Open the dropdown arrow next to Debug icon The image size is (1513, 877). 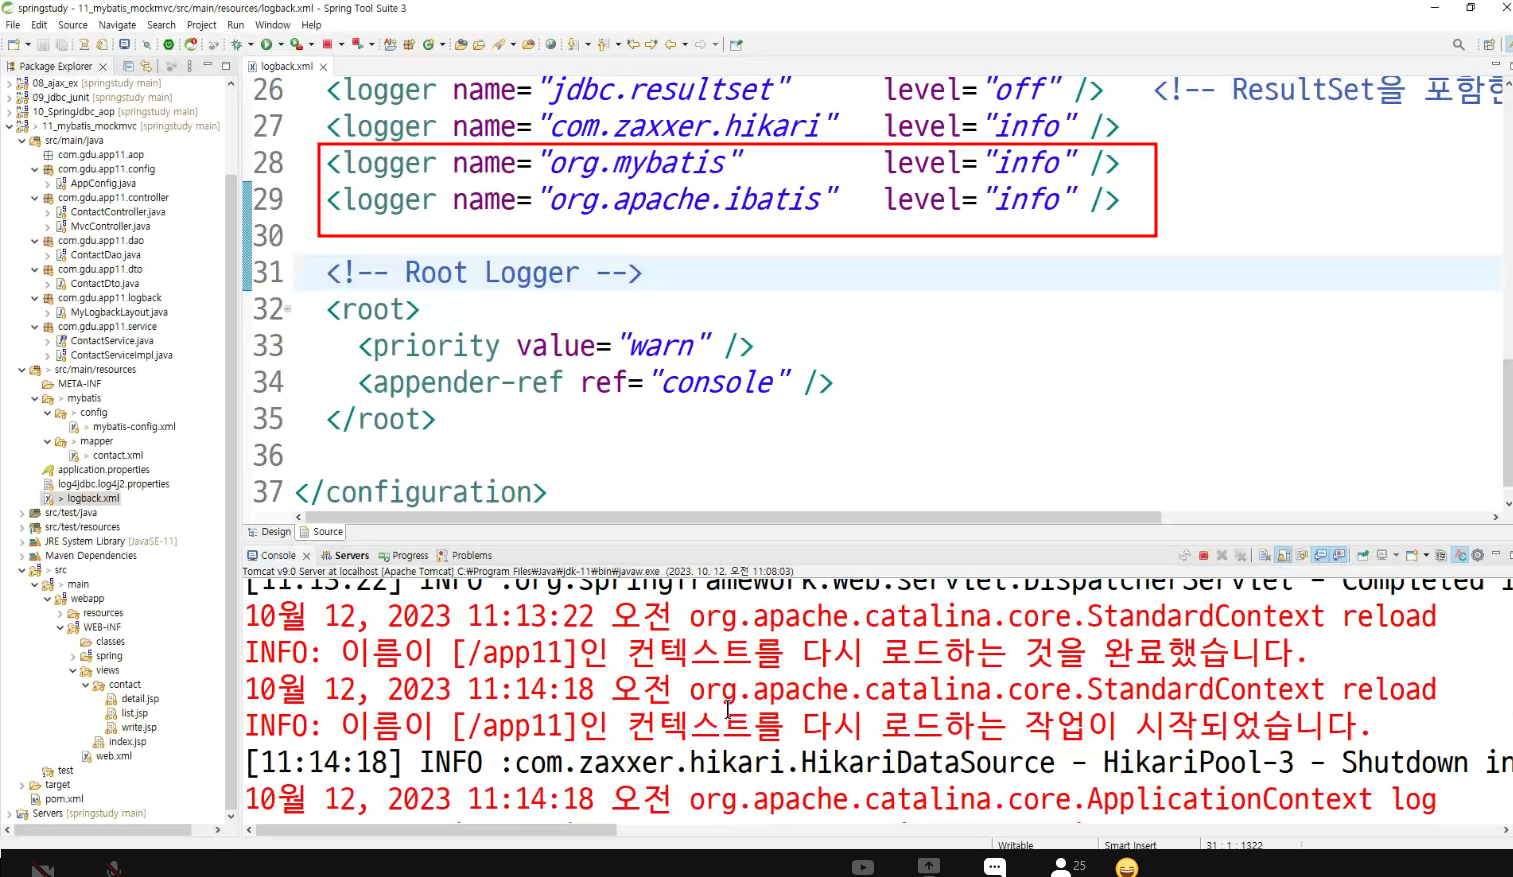tap(250, 44)
